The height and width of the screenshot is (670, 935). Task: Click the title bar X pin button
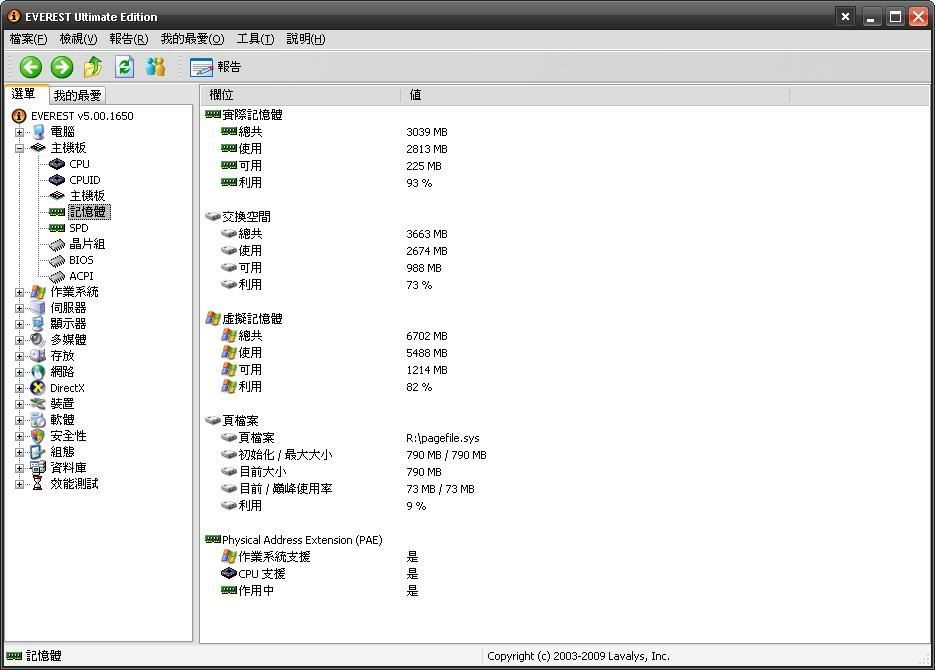click(845, 17)
